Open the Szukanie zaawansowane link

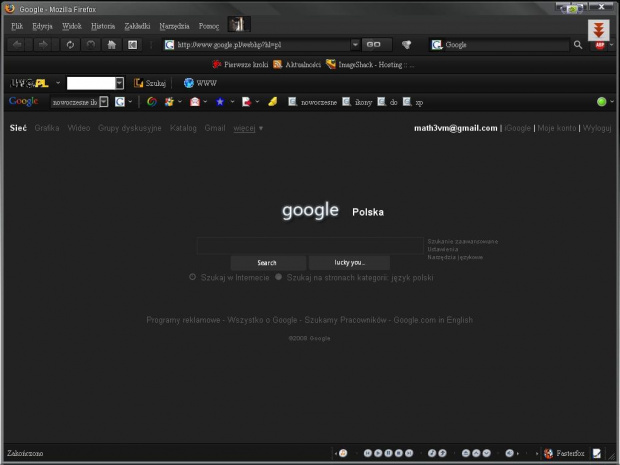tap(463, 241)
